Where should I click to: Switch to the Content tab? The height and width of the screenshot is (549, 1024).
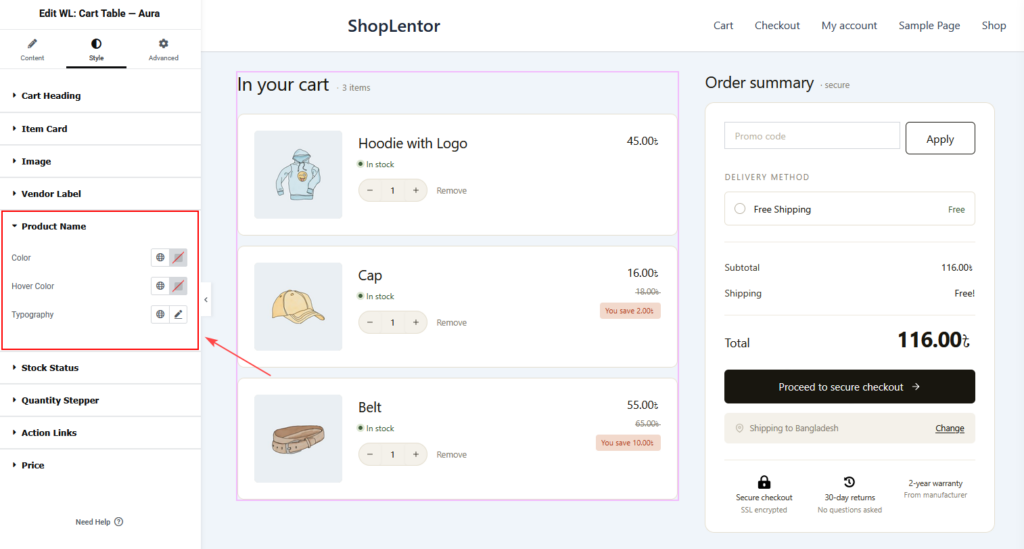tap(32, 49)
